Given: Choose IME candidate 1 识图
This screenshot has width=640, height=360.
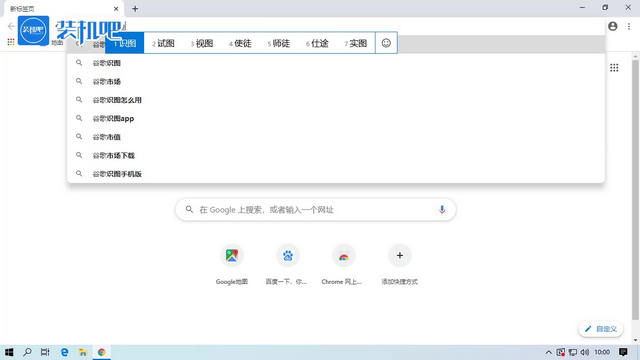Looking at the screenshot, I should 124,43.
